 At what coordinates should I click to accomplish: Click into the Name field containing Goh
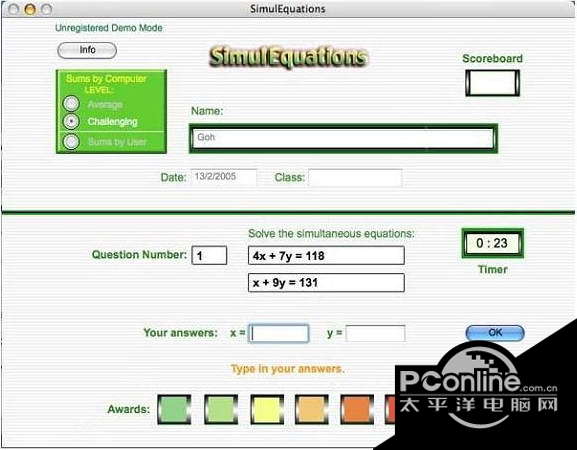tap(343, 138)
